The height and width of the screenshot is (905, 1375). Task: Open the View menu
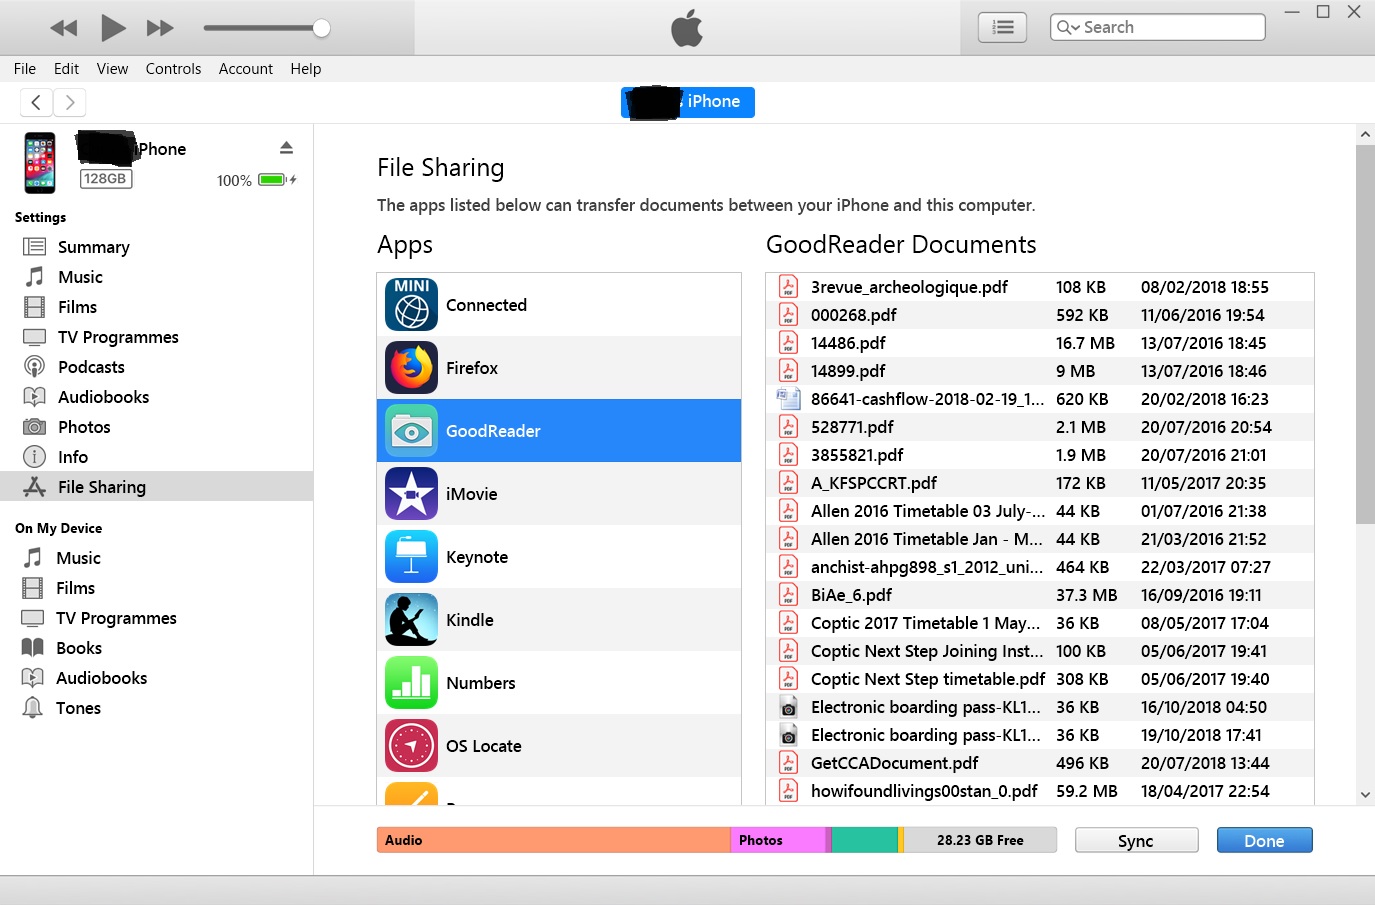point(112,69)
